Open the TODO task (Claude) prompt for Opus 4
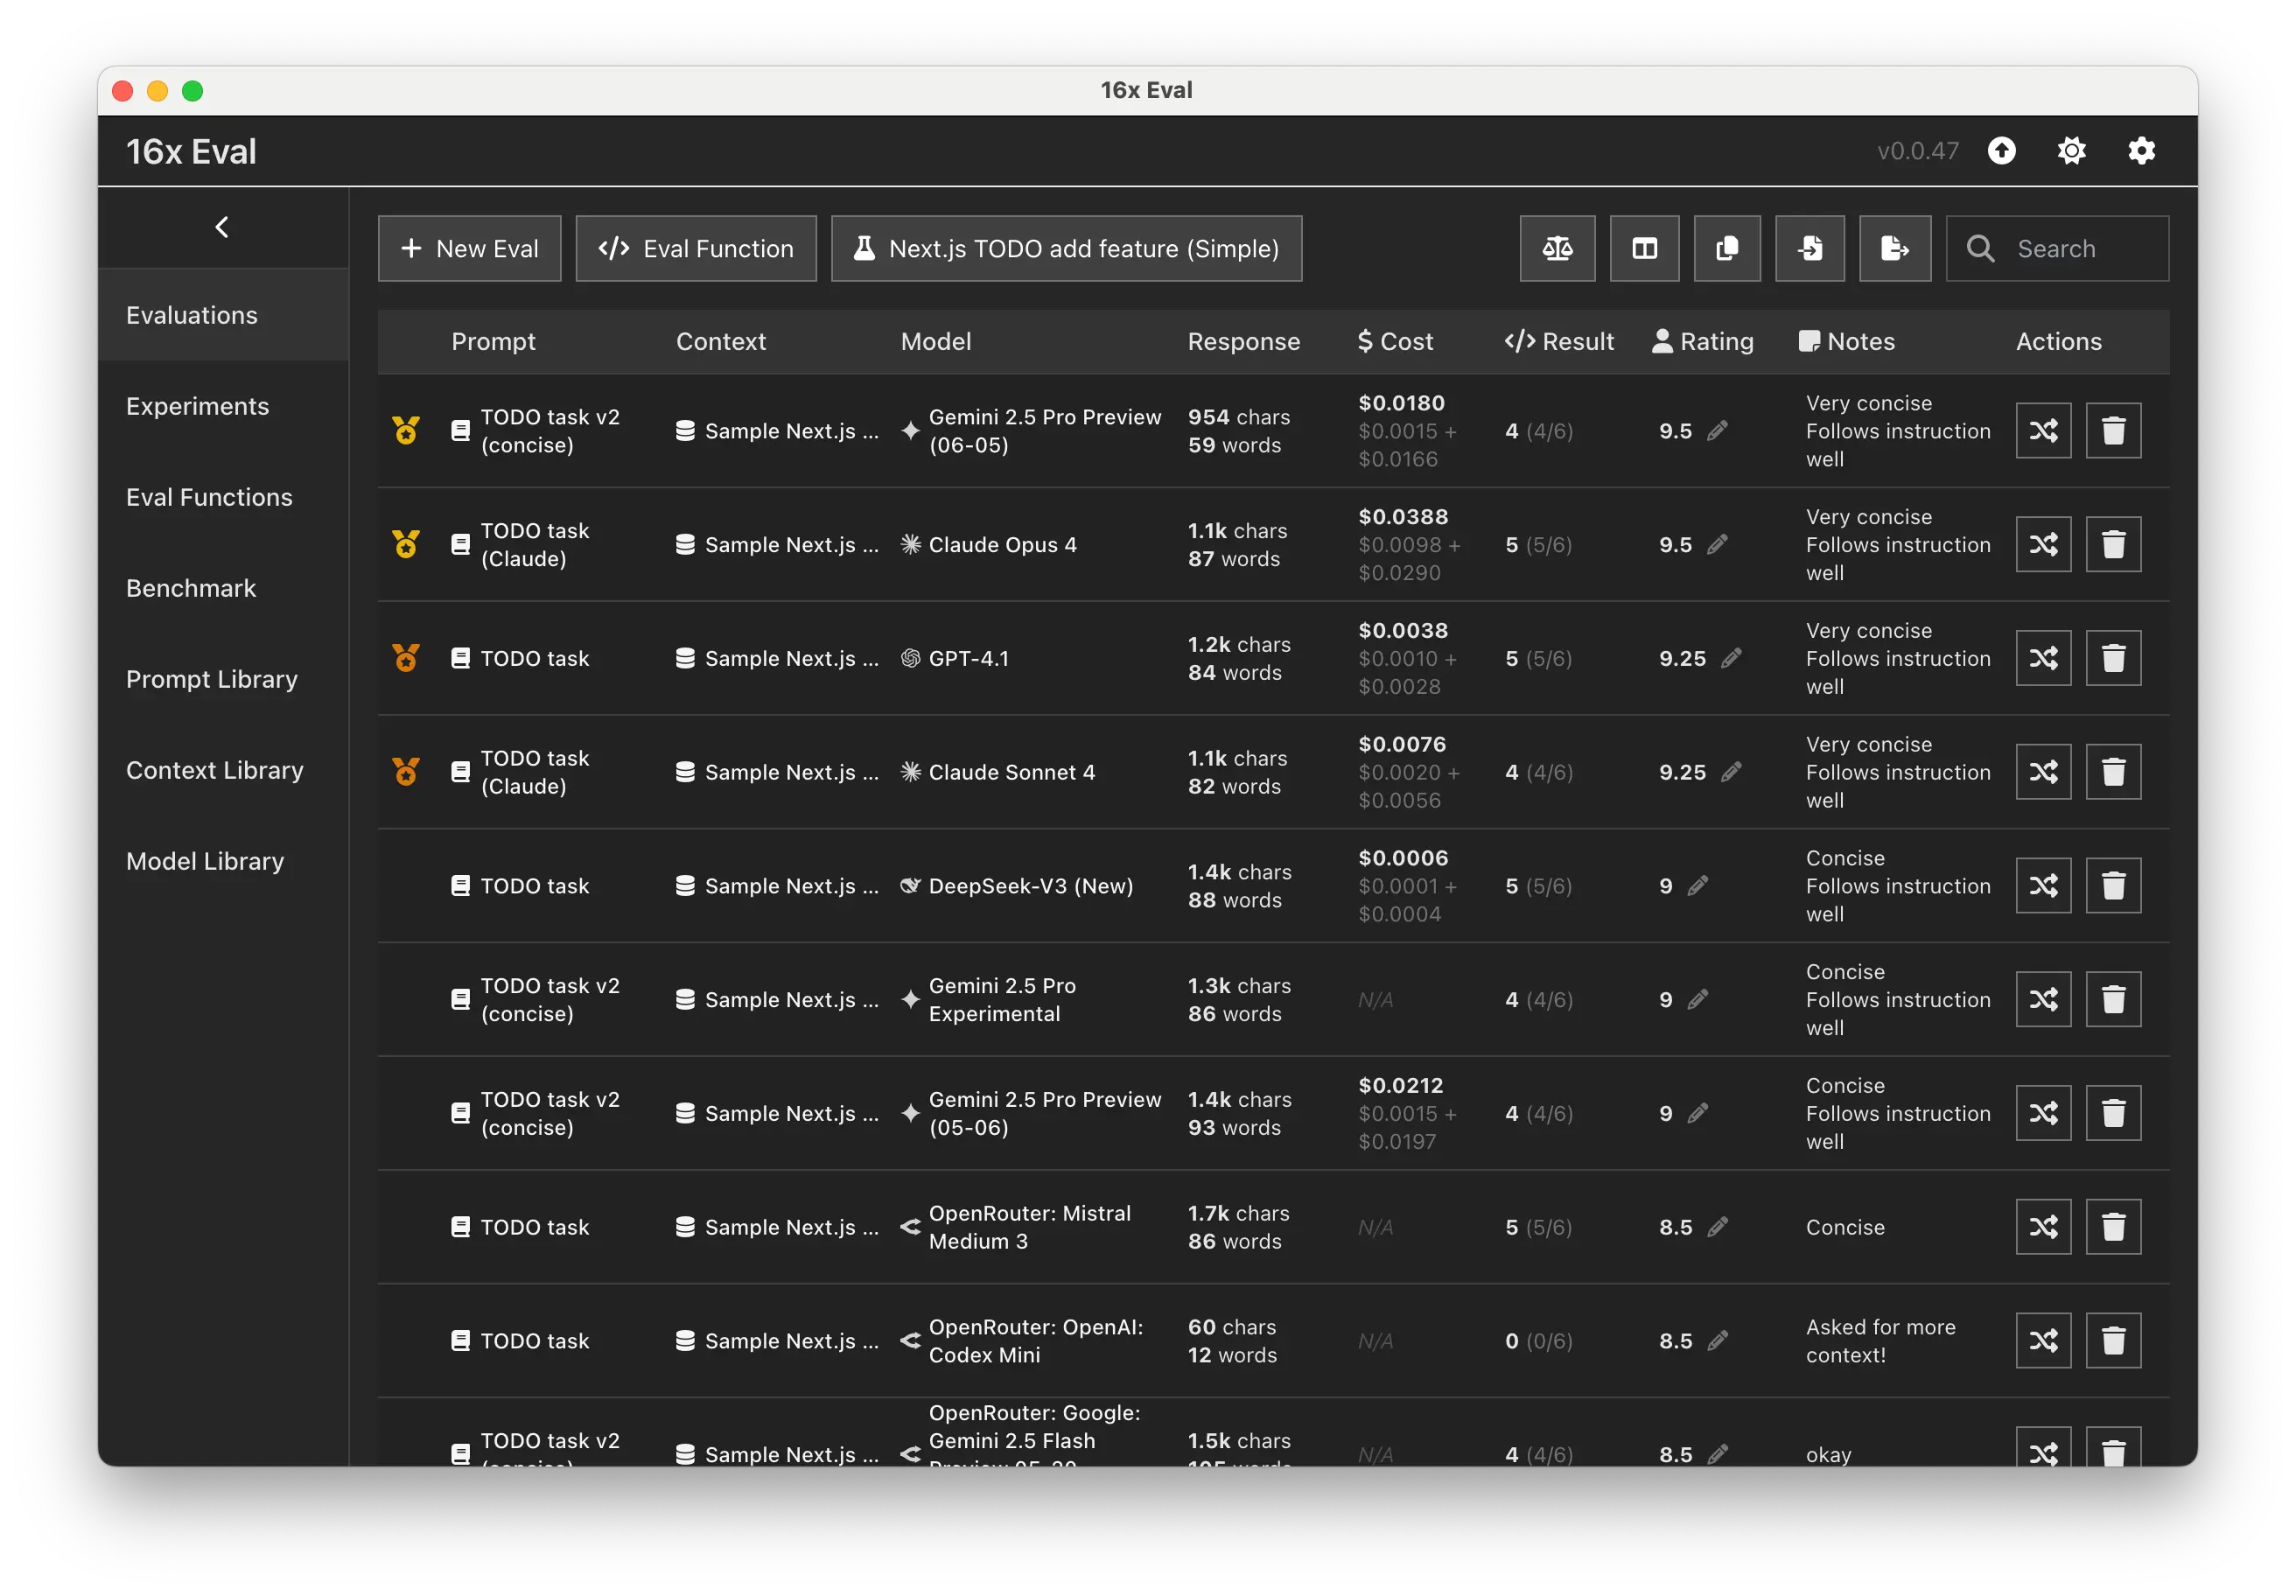 [x=521, y=545]
